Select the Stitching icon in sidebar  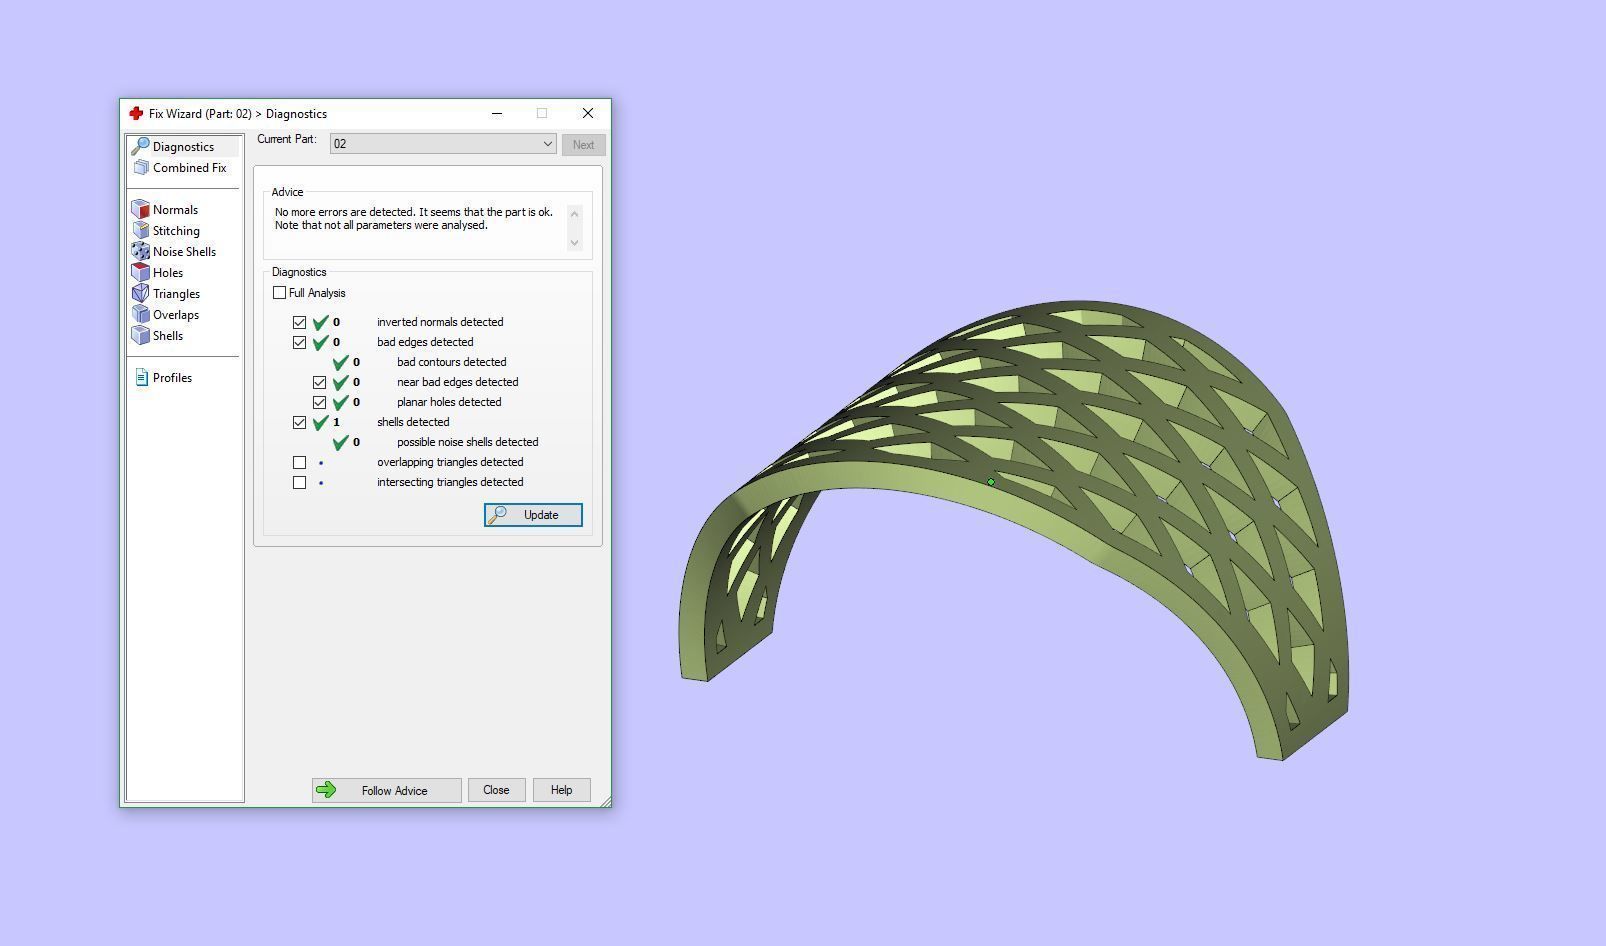141,231
